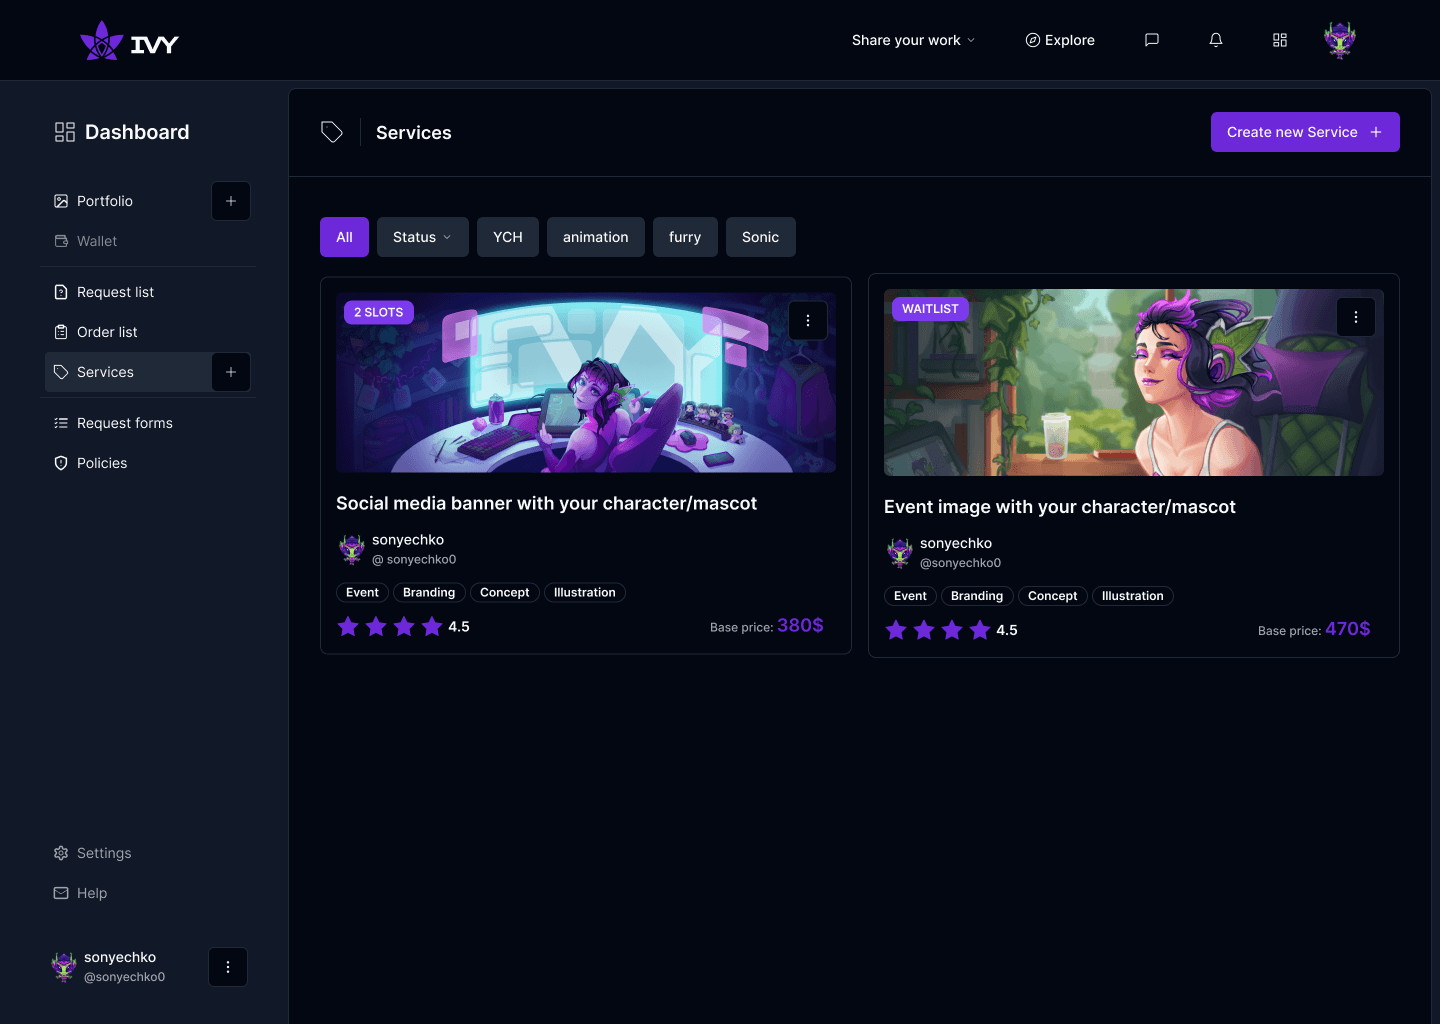Open the profile avatar in the header
The width and height of the screenshot is (1440, 1024).
click(x=1340, y=40)
